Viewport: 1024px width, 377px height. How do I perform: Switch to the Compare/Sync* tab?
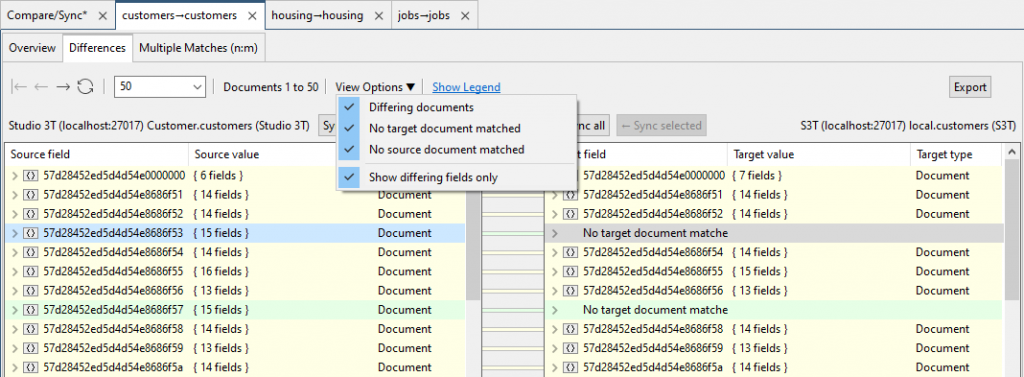(57, 16)
